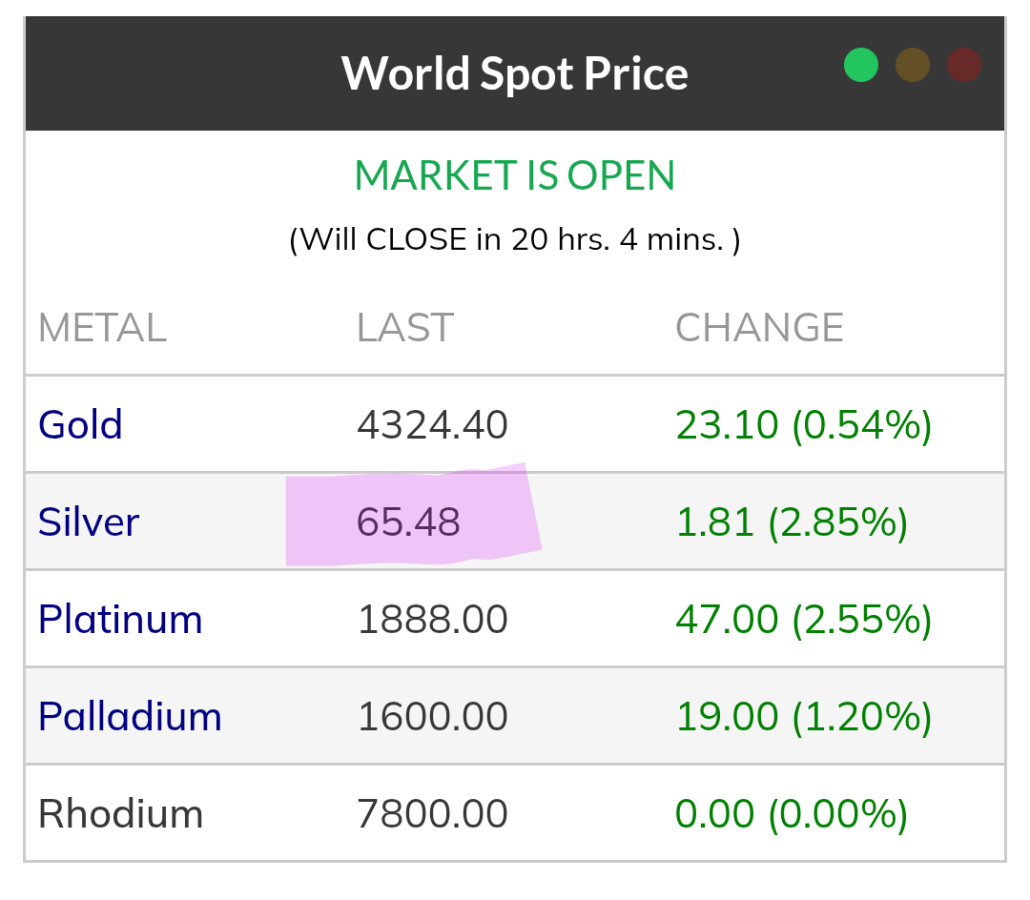Image resolution: width=1030 pixels, height=900 pixels.
Task: Click the Palladium last price 1600.00
Action: pyautogui.click(x=432, y=717)
